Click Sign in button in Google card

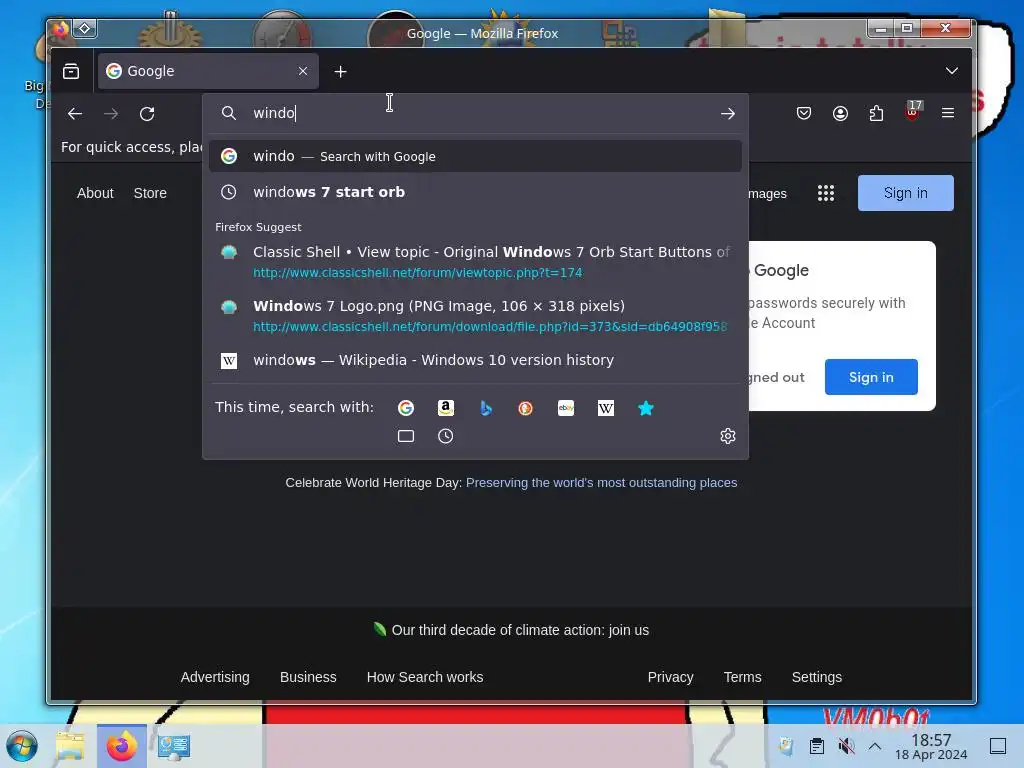(871, 377)
